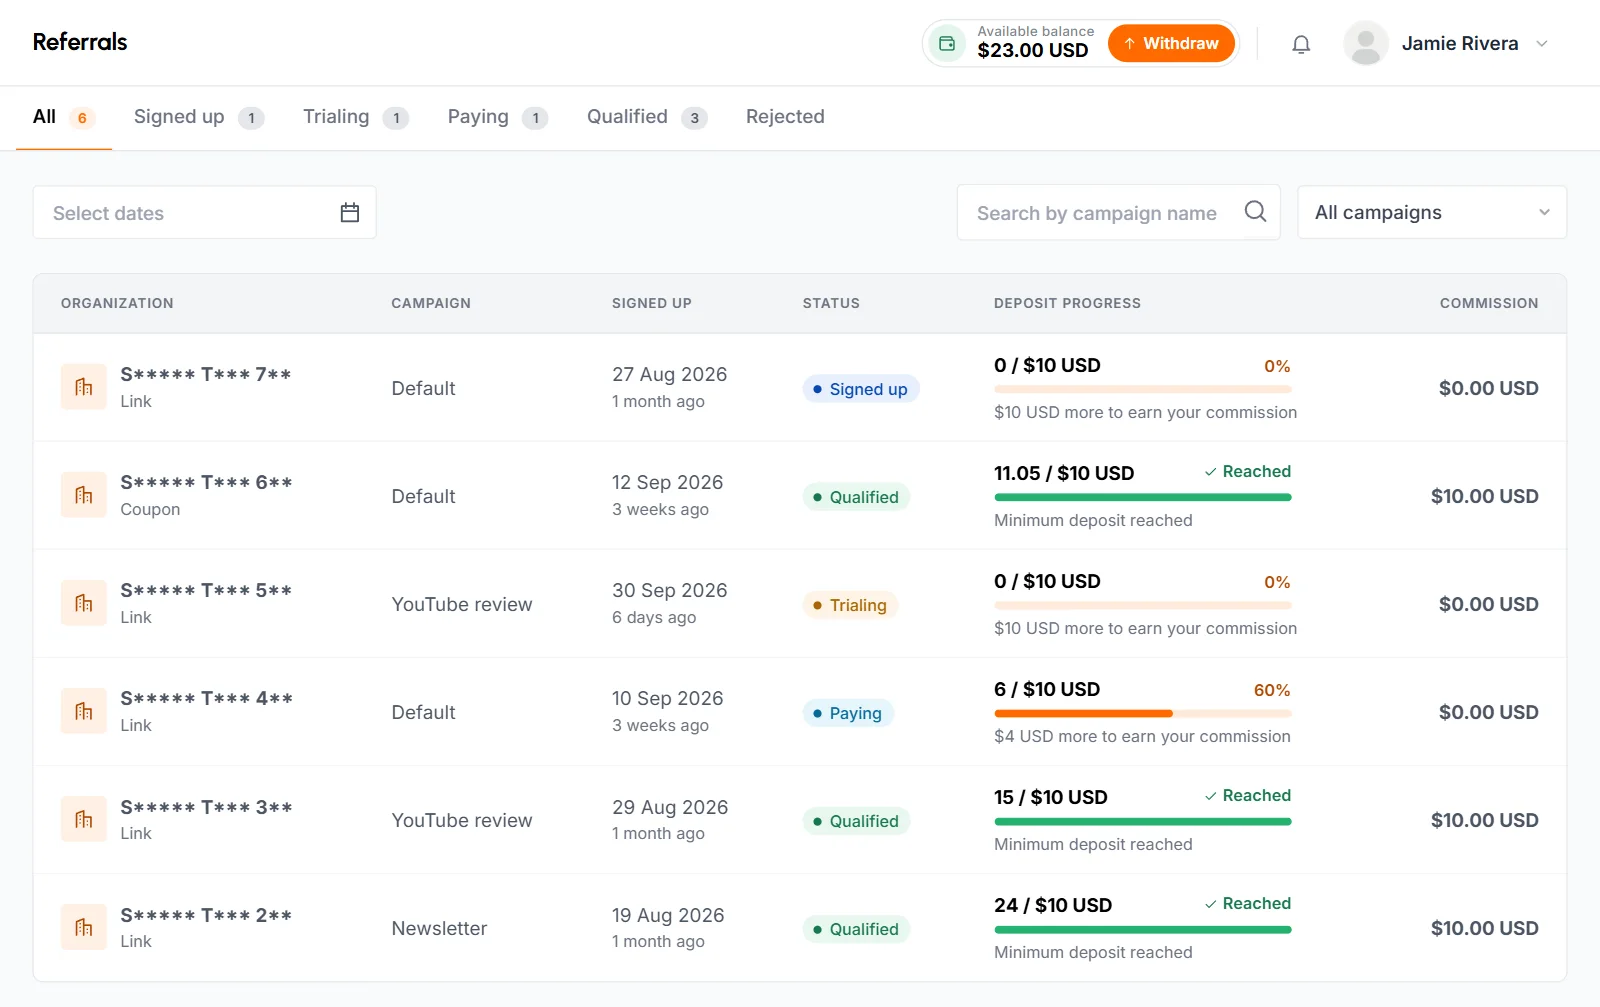This screenshot has height=1007, width=1600.
Task: Switch to the Signed up tab
Action: [x=198, y=117]
